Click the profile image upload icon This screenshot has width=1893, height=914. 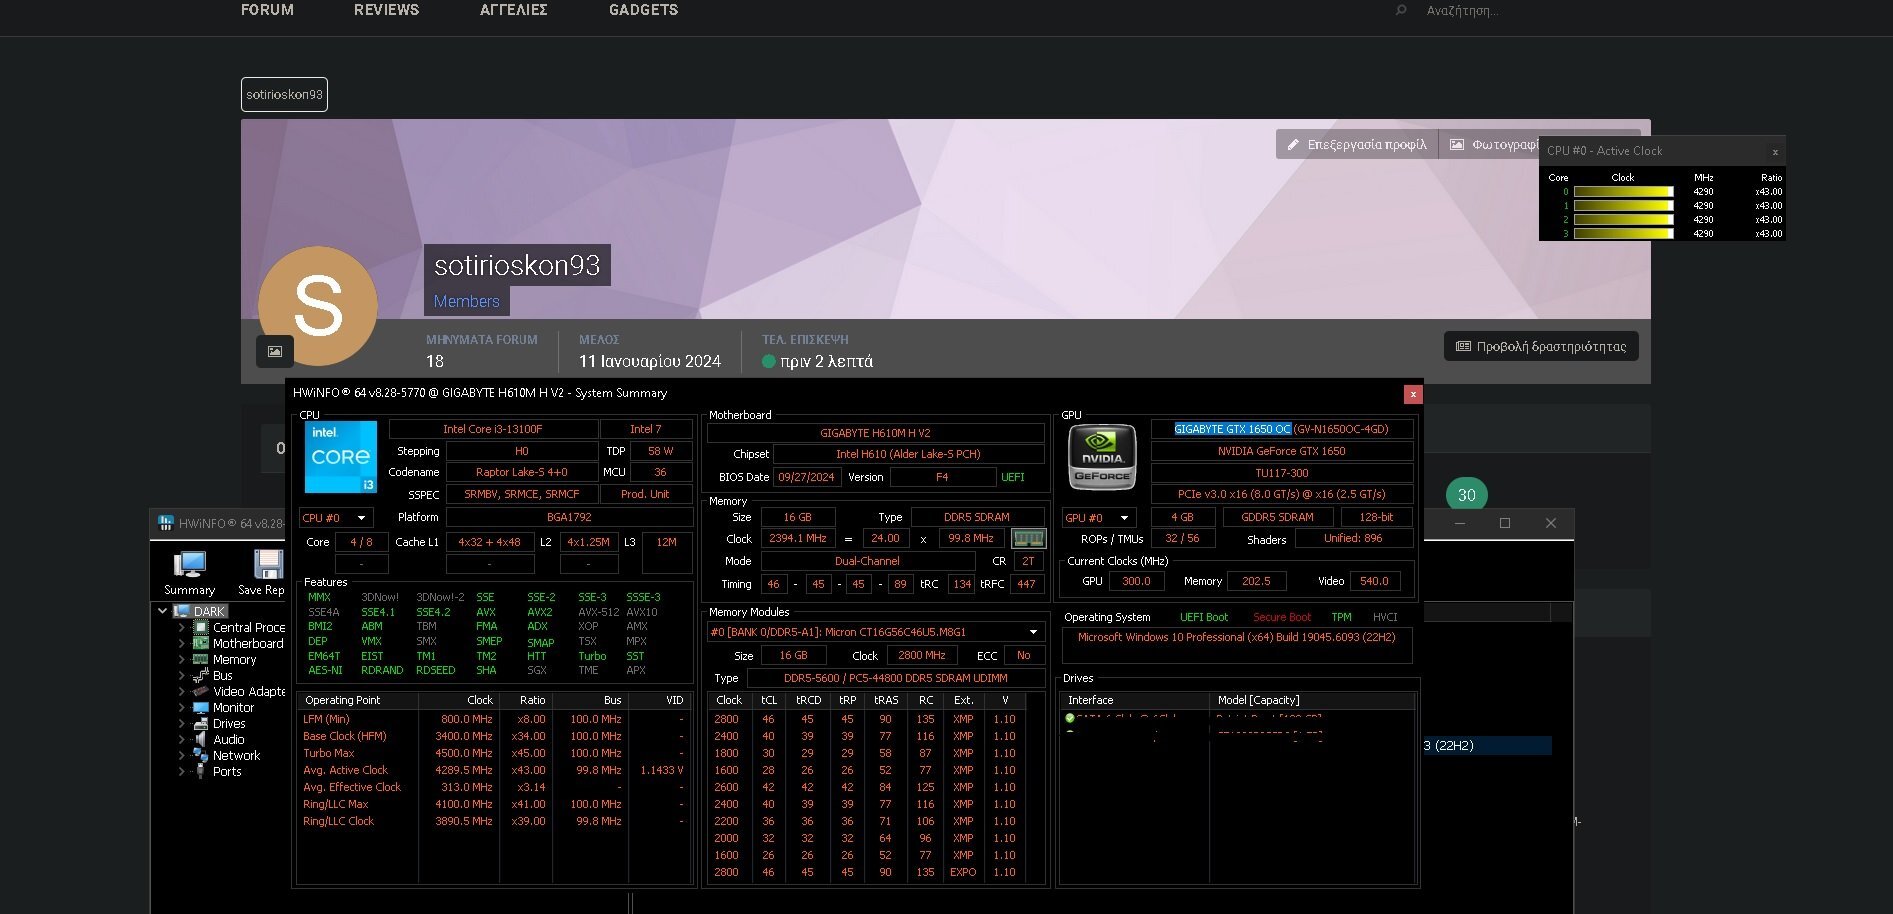tap(275, 351)
